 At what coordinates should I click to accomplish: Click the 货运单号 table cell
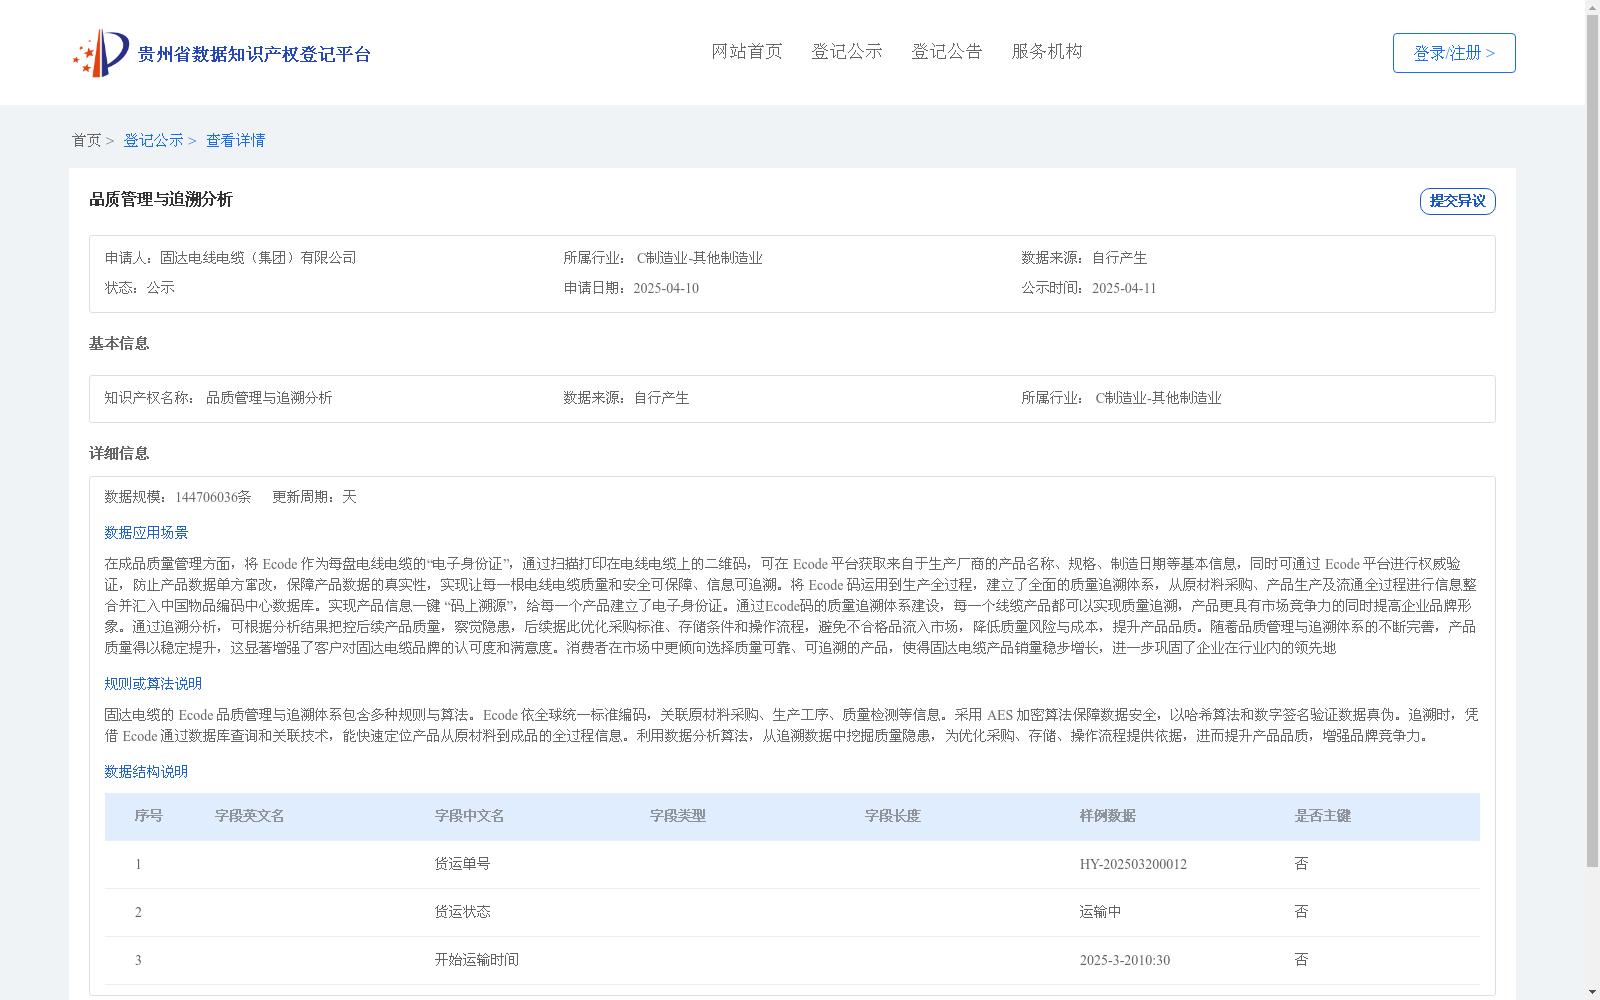(462, 864)
